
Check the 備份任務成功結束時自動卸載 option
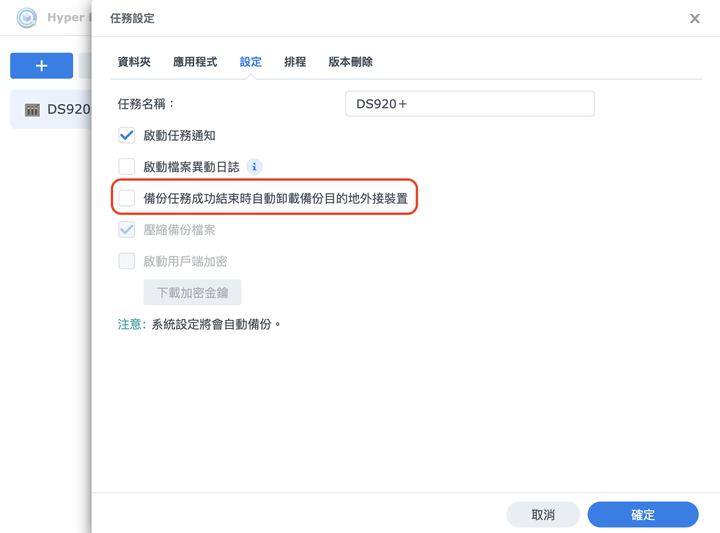[127, 198]
